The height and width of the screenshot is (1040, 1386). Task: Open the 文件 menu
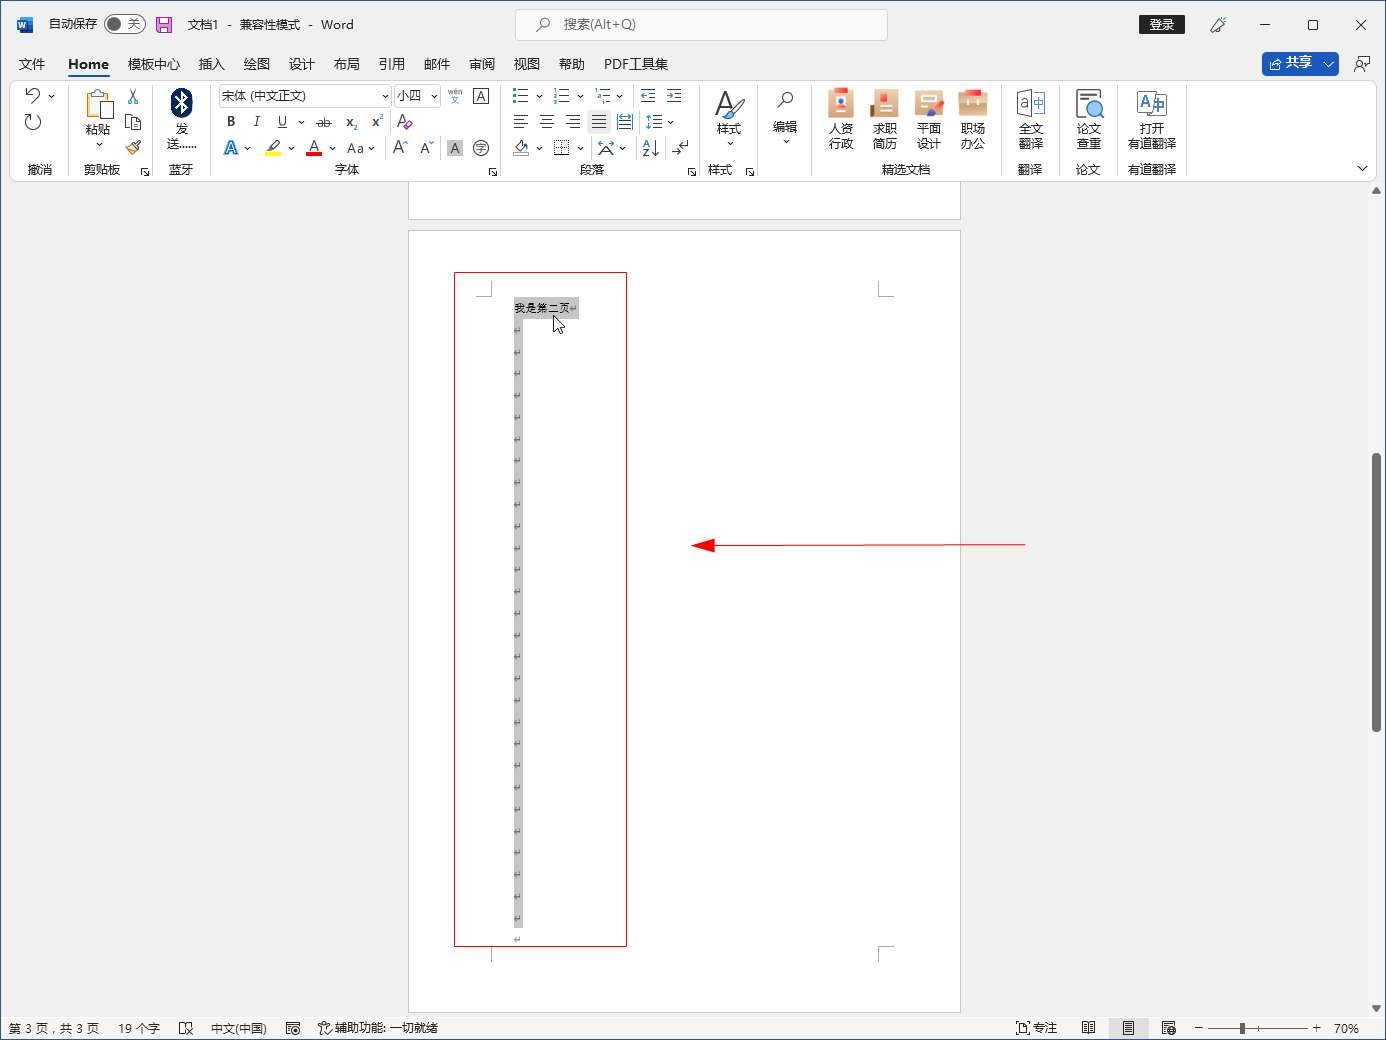[x=32, y=64]
